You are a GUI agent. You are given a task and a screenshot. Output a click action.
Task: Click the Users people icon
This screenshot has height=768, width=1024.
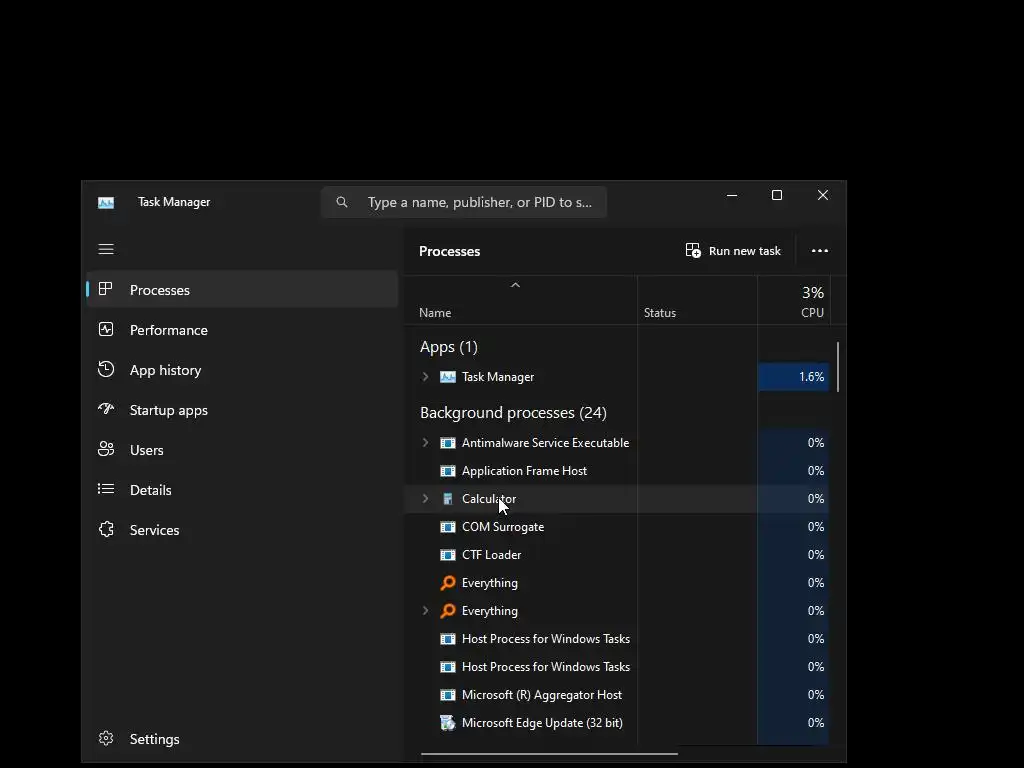[x=106, y=449]
